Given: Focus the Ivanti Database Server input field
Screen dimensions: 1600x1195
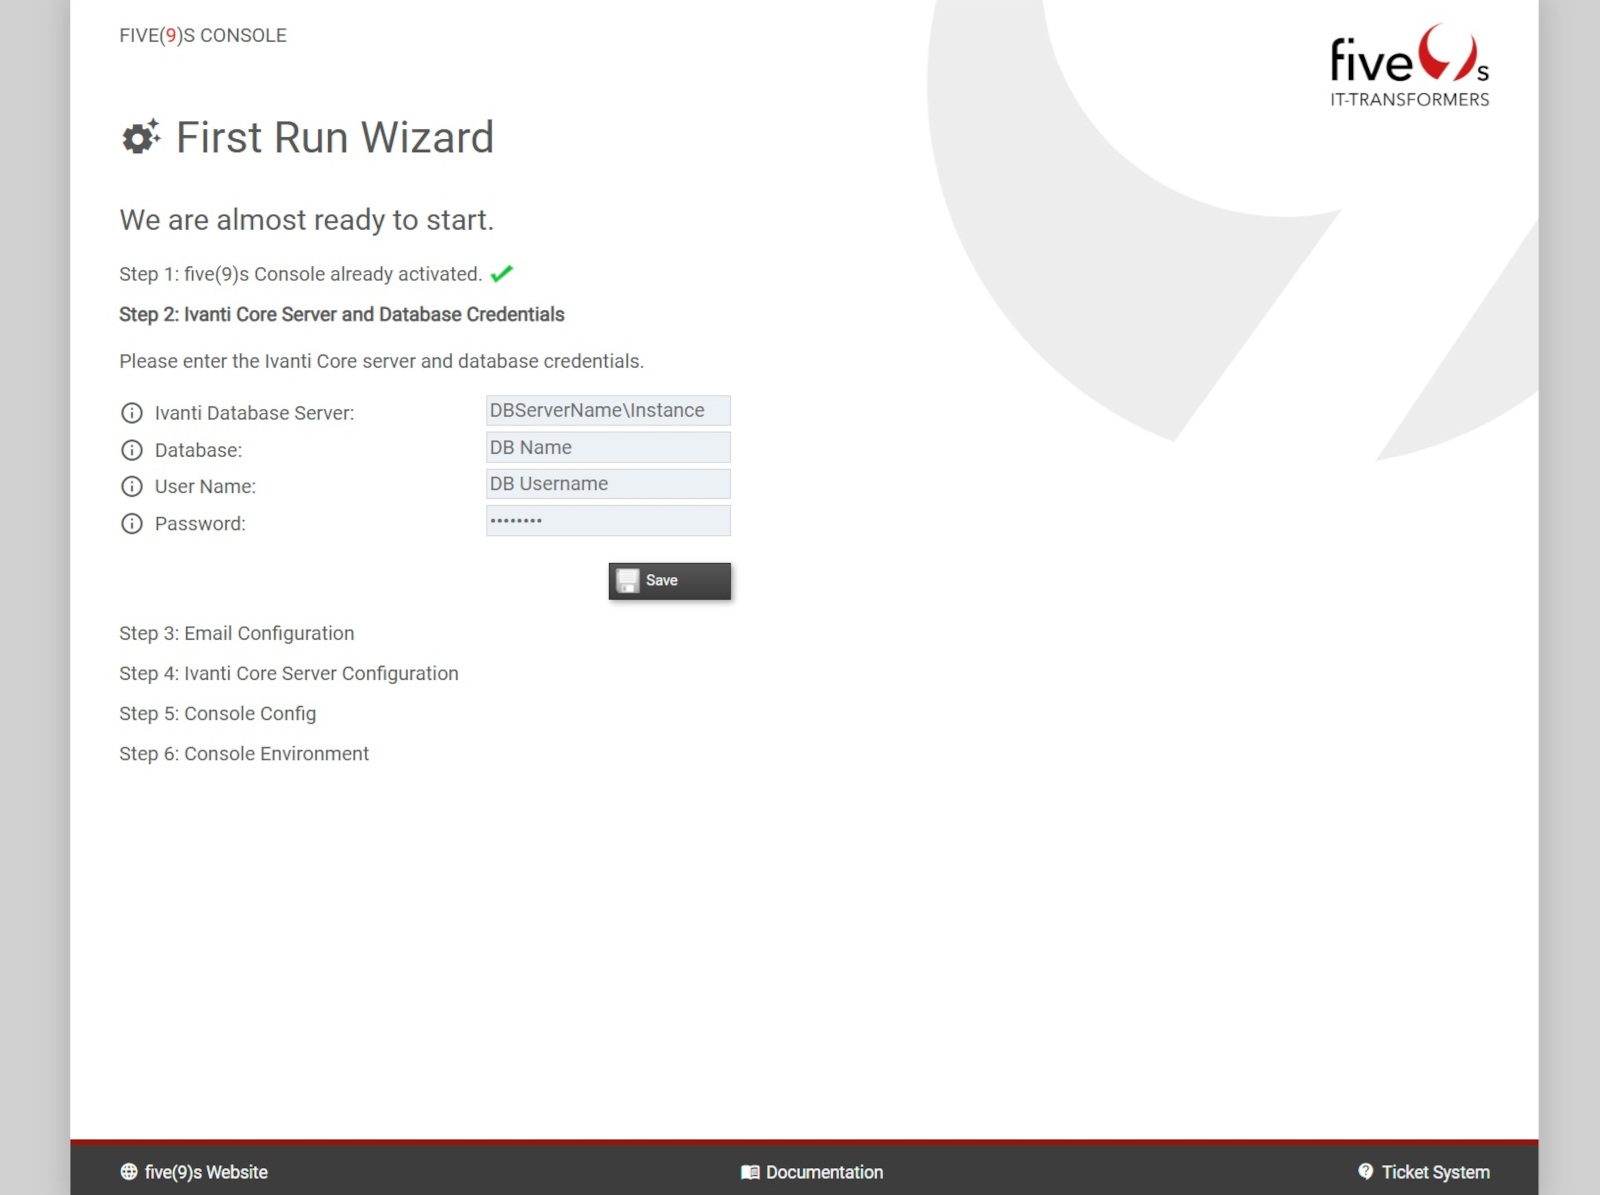Looking at the screenshot, I should (x=608, y=411).
